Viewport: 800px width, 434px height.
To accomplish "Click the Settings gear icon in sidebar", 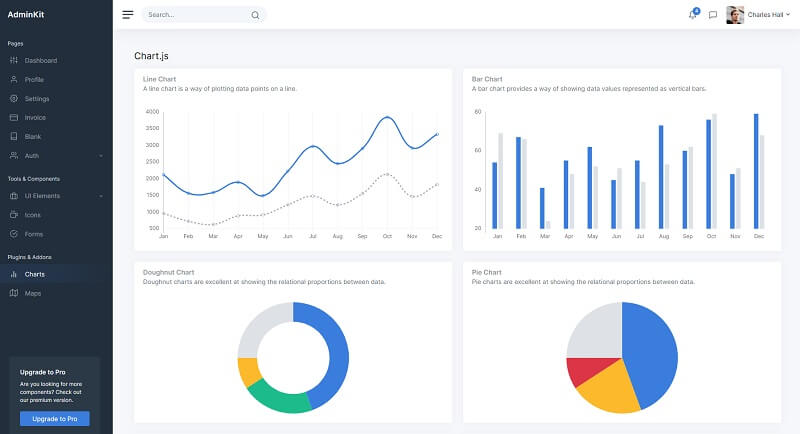I will tap(14, 99).
